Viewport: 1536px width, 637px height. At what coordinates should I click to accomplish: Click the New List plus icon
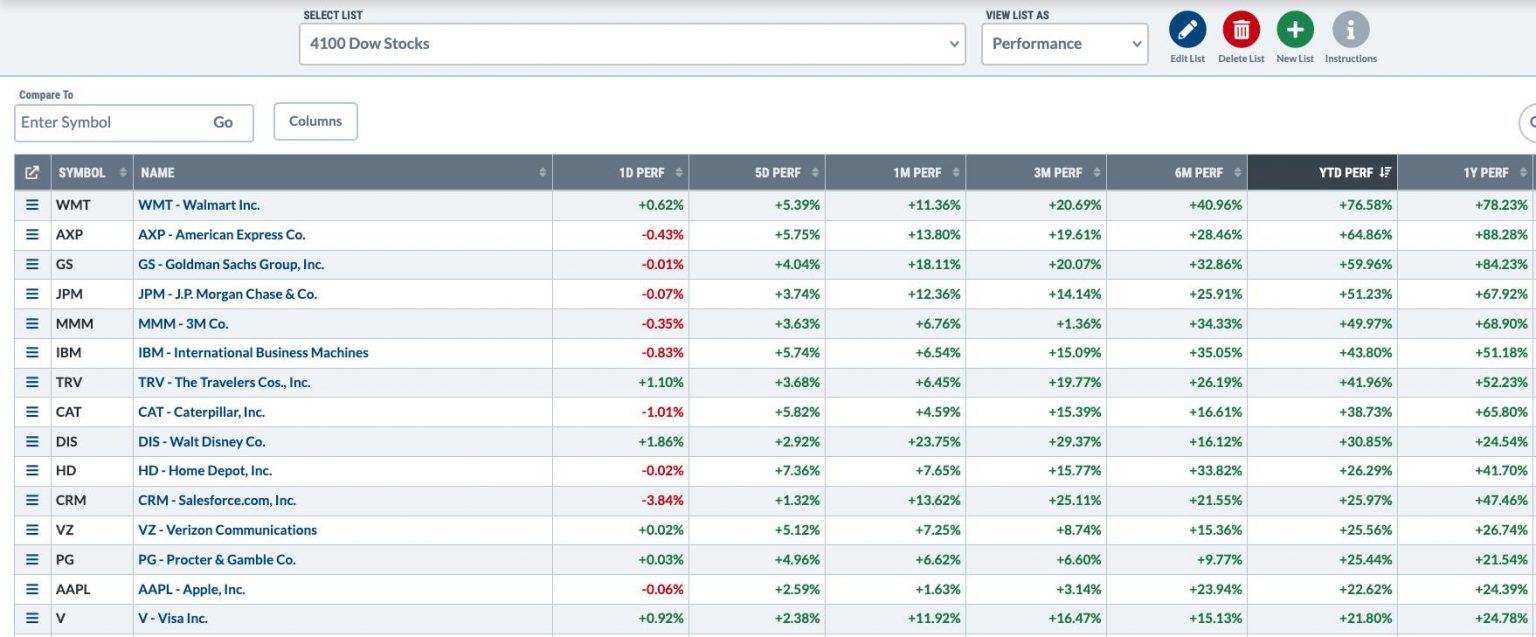point(1295,30)
